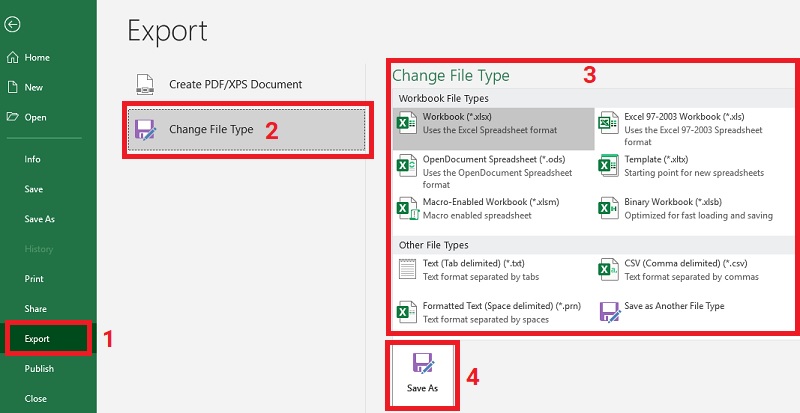Click 'Formatted Text (Space delimited) (*.prn)' text
The width and height of the screenshot is (800, 413).
pos(502,306)
